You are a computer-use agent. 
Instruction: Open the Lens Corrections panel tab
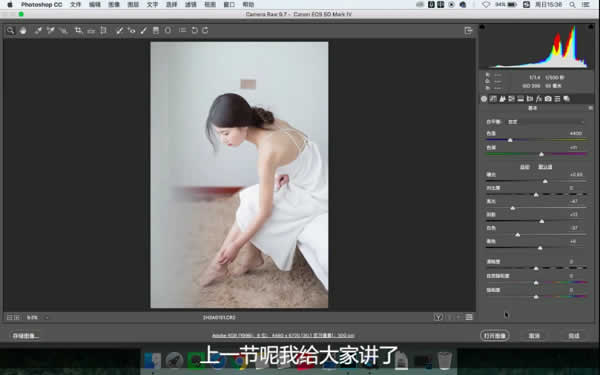tap(530, 99)
